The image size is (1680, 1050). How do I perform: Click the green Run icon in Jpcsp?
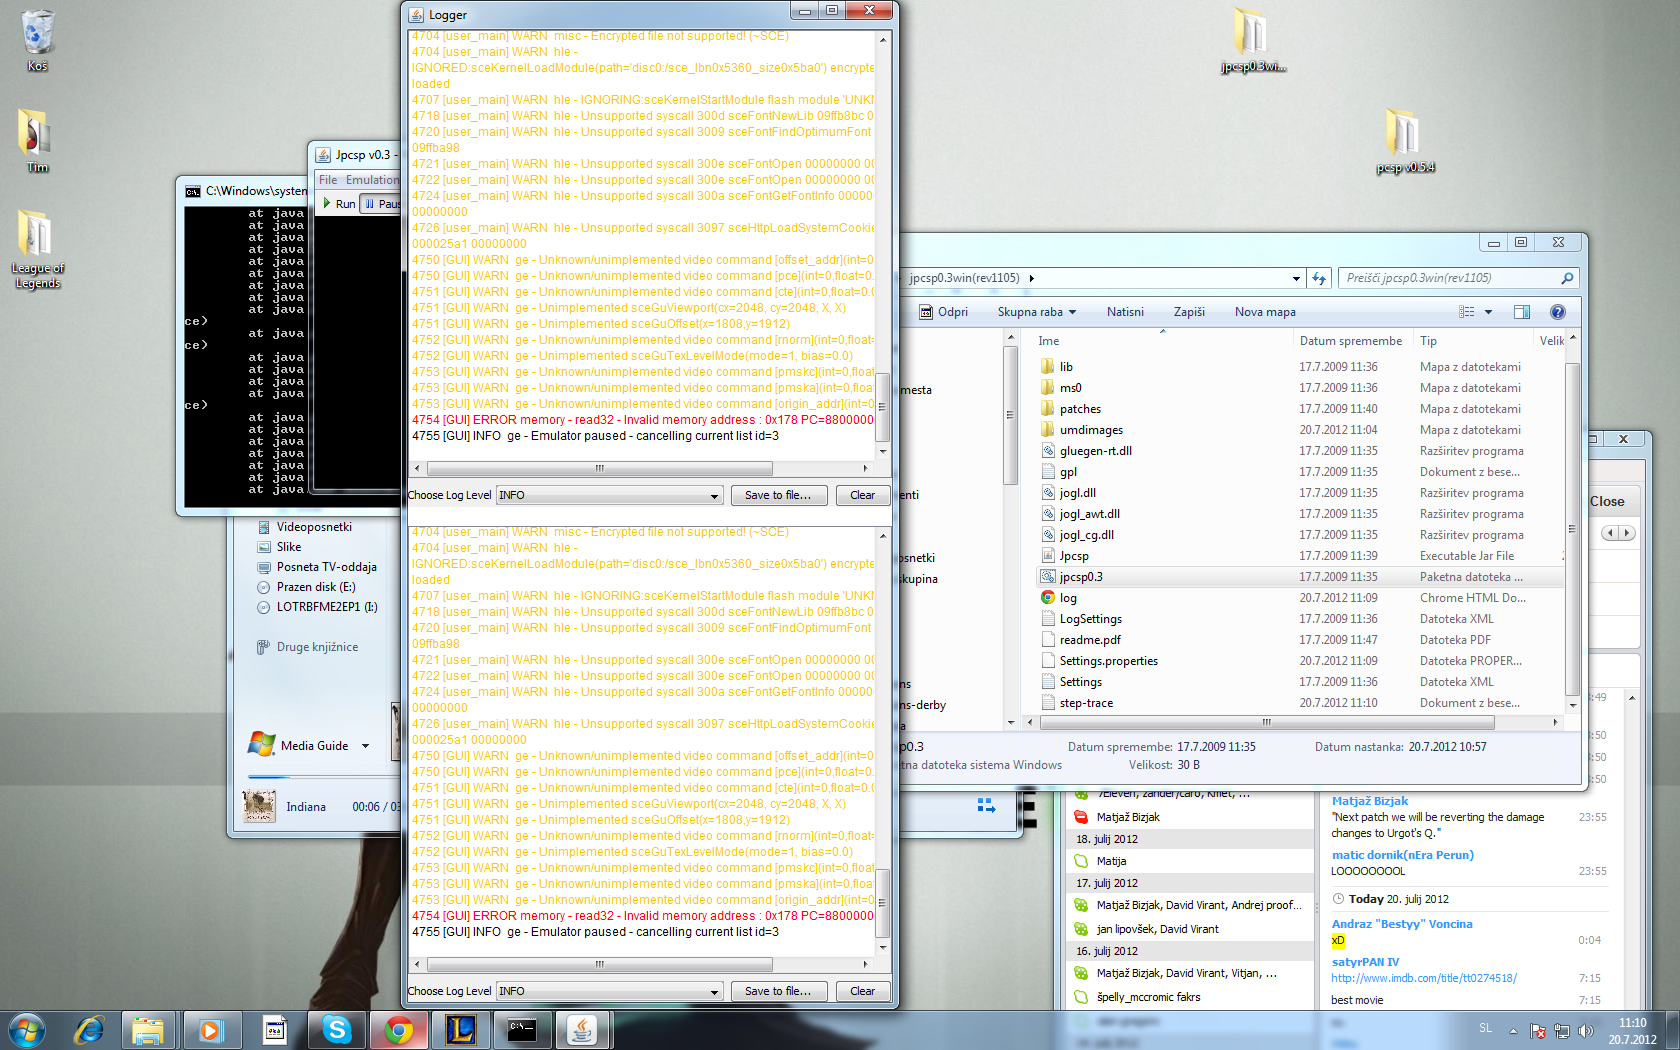(328, 203)
